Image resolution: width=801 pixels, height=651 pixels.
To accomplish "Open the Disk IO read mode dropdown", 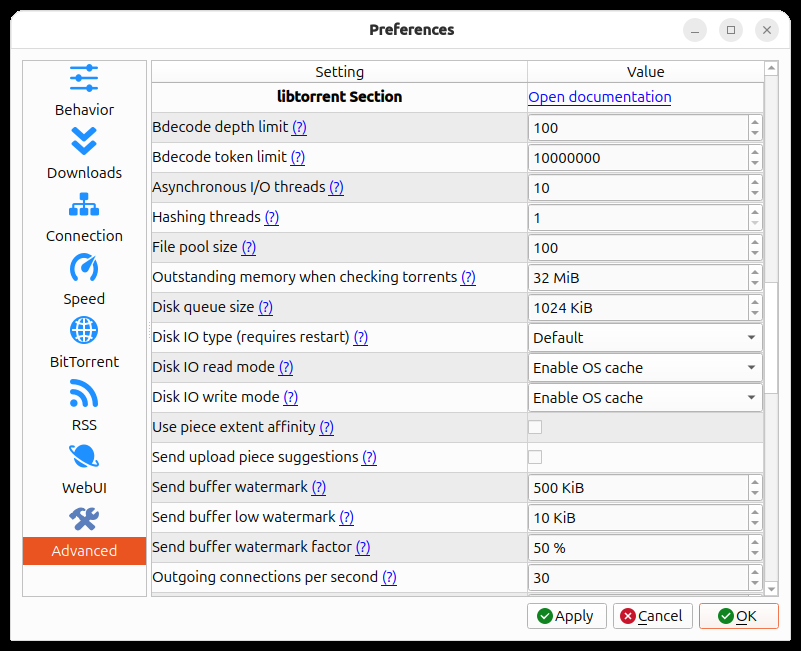I will pyautogui.click(x=645, y=368).
